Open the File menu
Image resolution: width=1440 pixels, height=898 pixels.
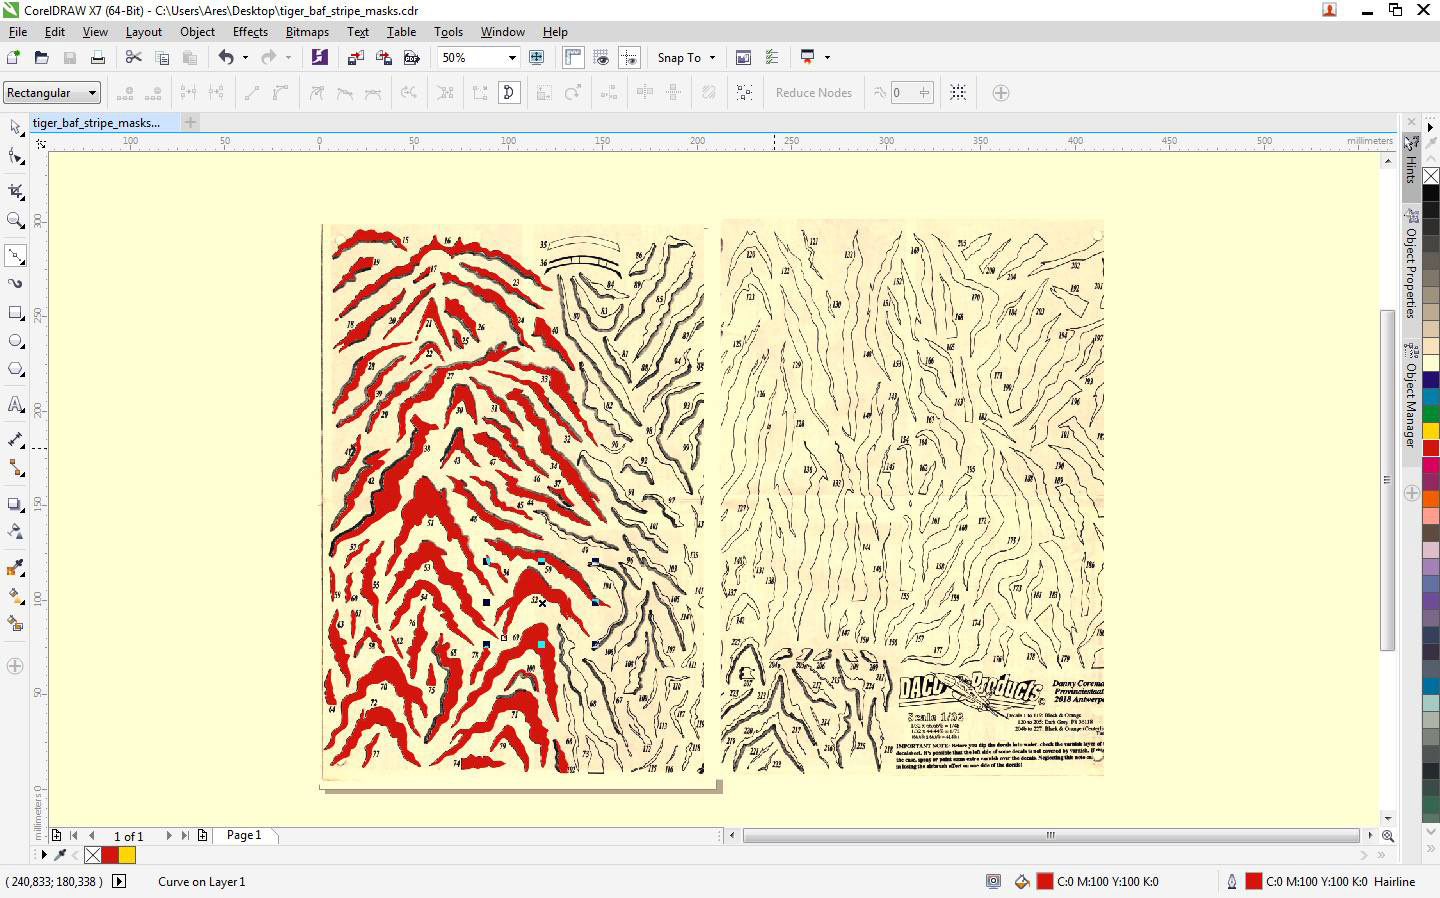[x=18, y=32]
